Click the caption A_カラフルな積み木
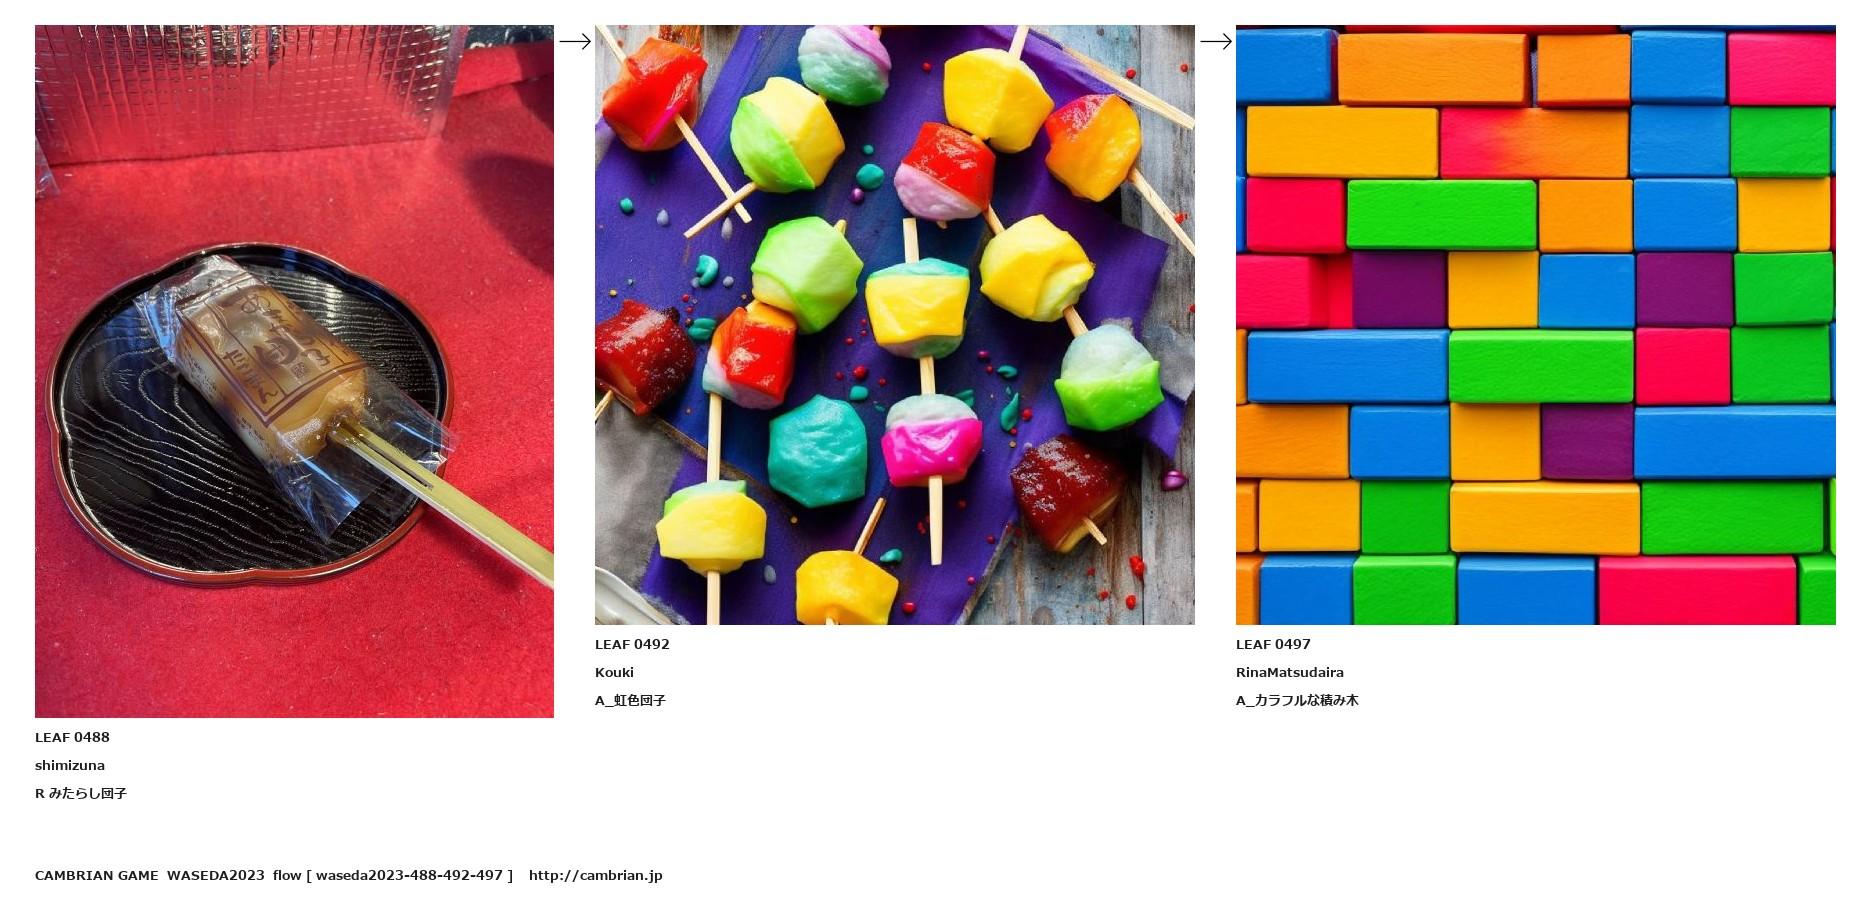1871x900 pixels. click(1297, 700)
